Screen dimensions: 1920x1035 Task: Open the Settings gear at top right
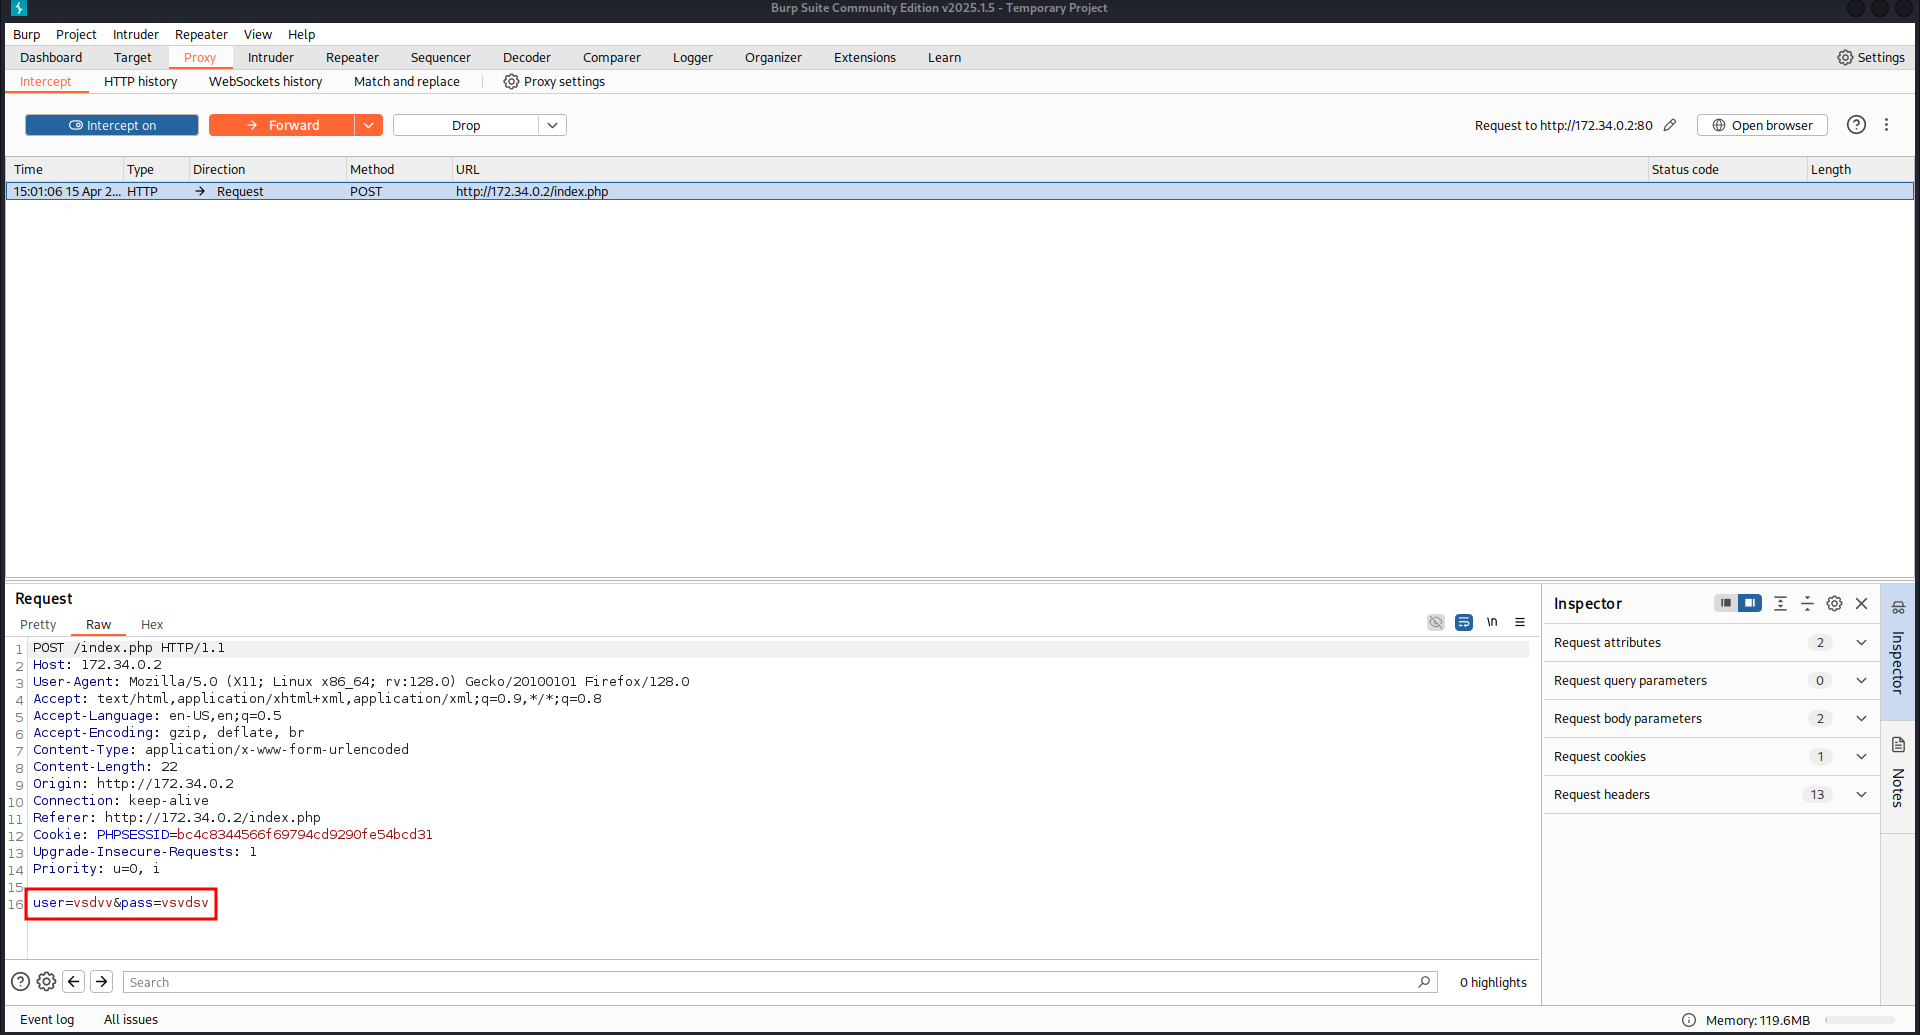(x=1871, y=57)
